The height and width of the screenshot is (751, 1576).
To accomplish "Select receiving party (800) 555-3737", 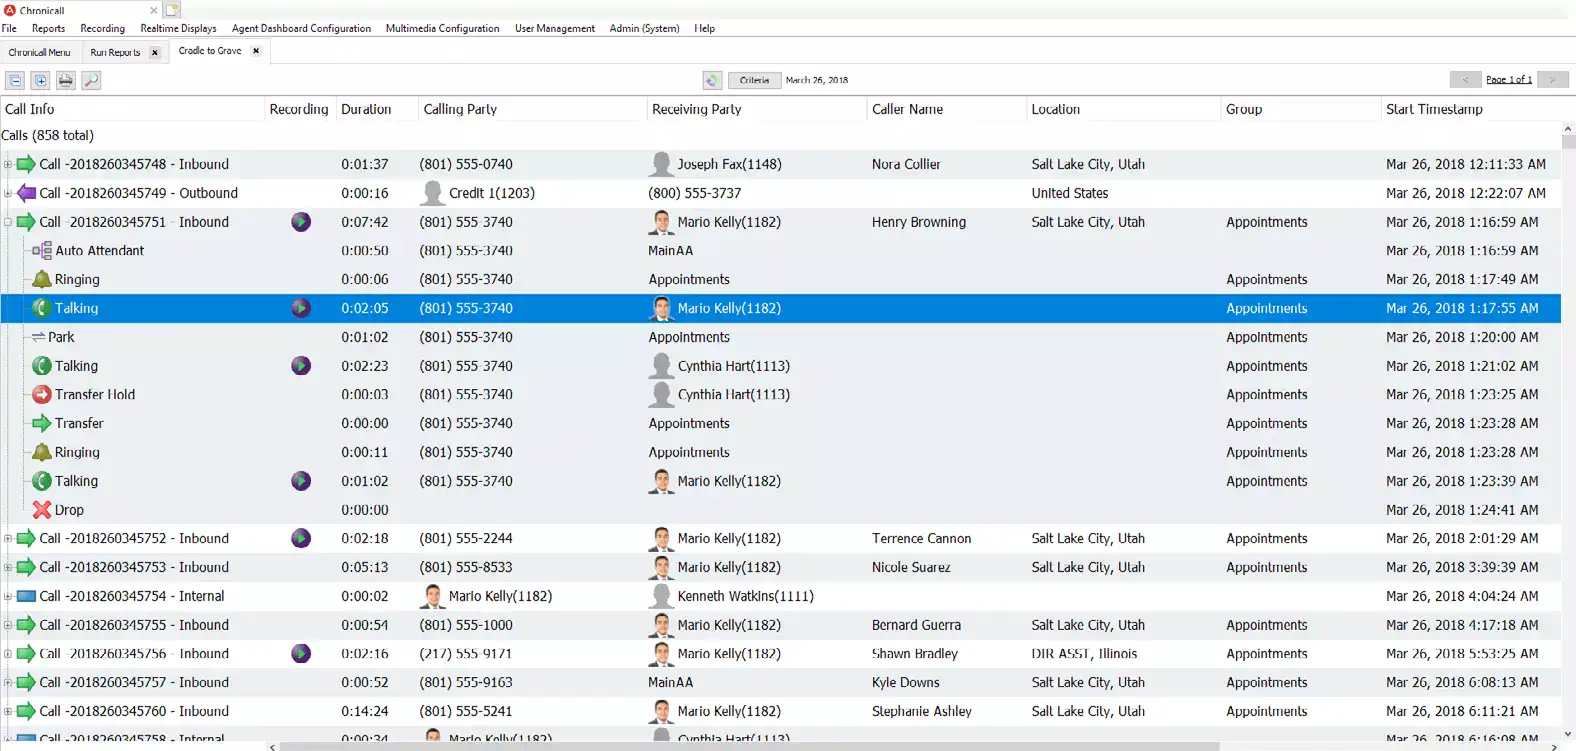I will click(695, 193).
